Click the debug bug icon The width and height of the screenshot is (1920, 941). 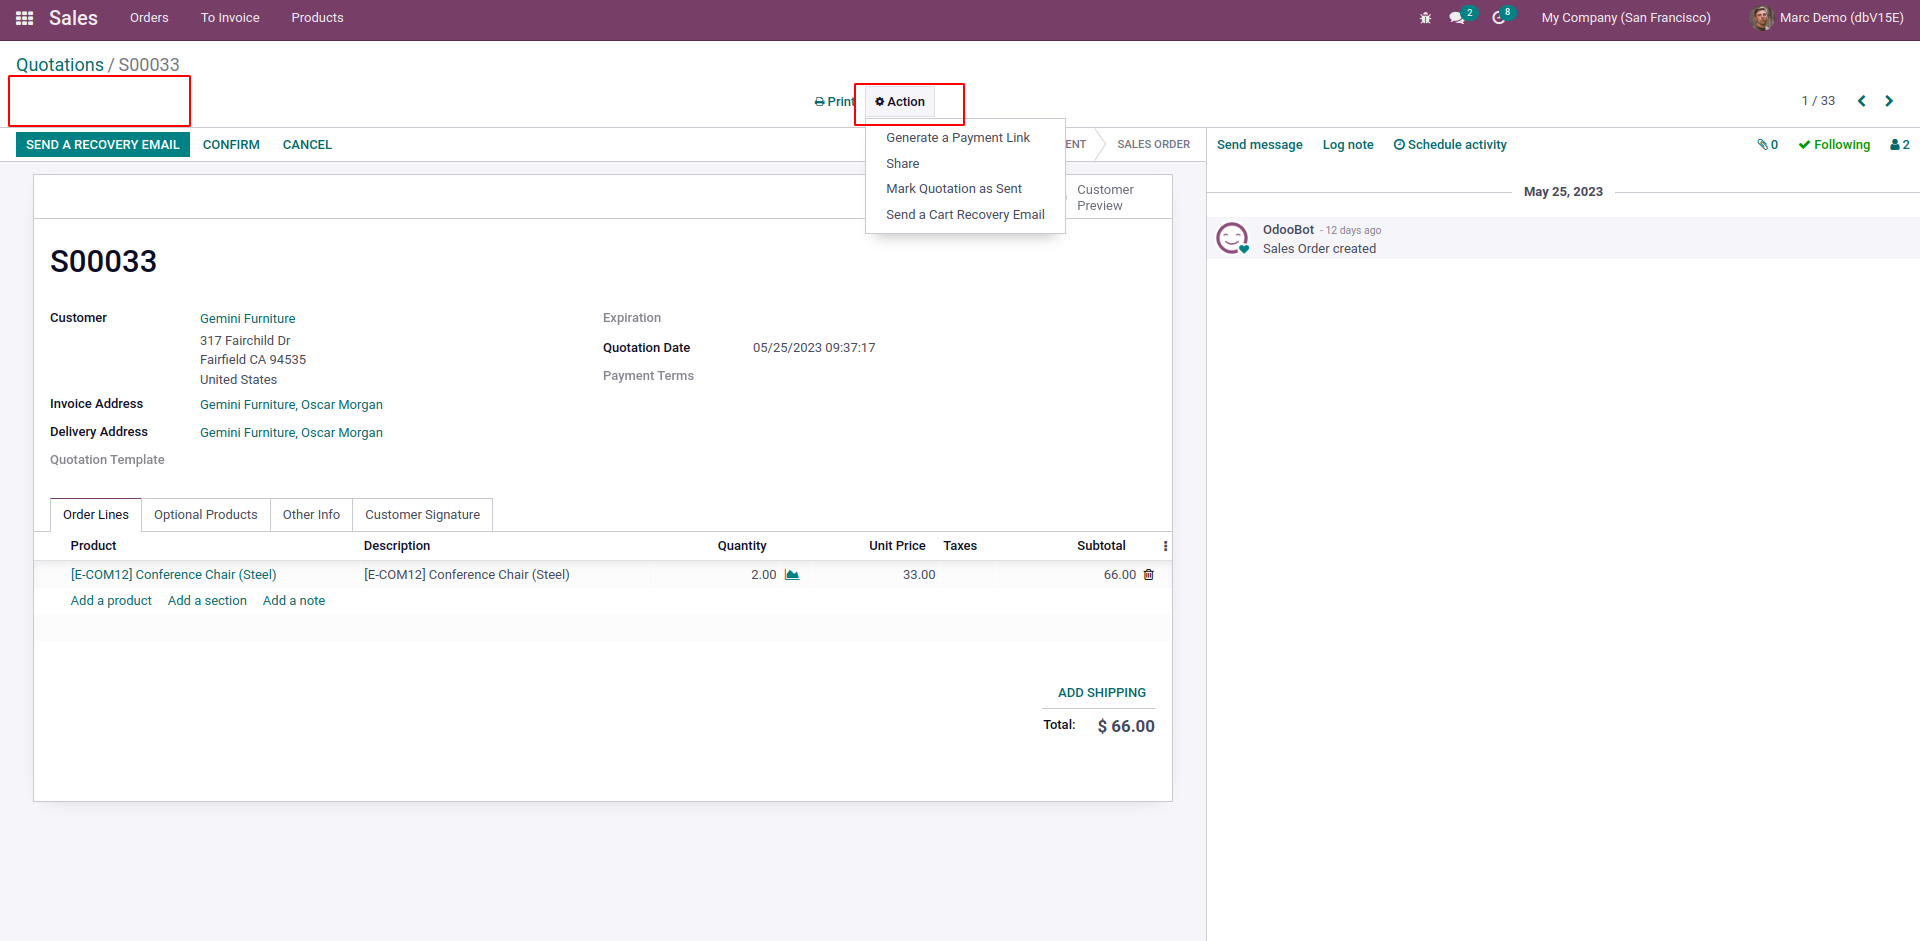1425,18
